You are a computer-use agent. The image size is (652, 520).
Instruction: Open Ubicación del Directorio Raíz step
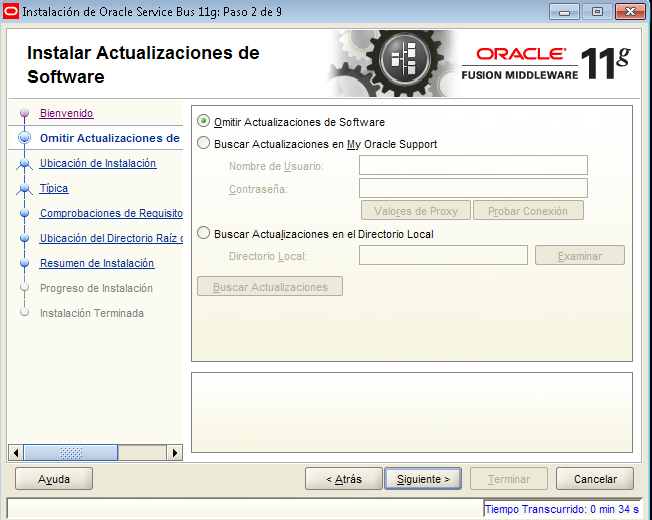[x=111, y=238]
